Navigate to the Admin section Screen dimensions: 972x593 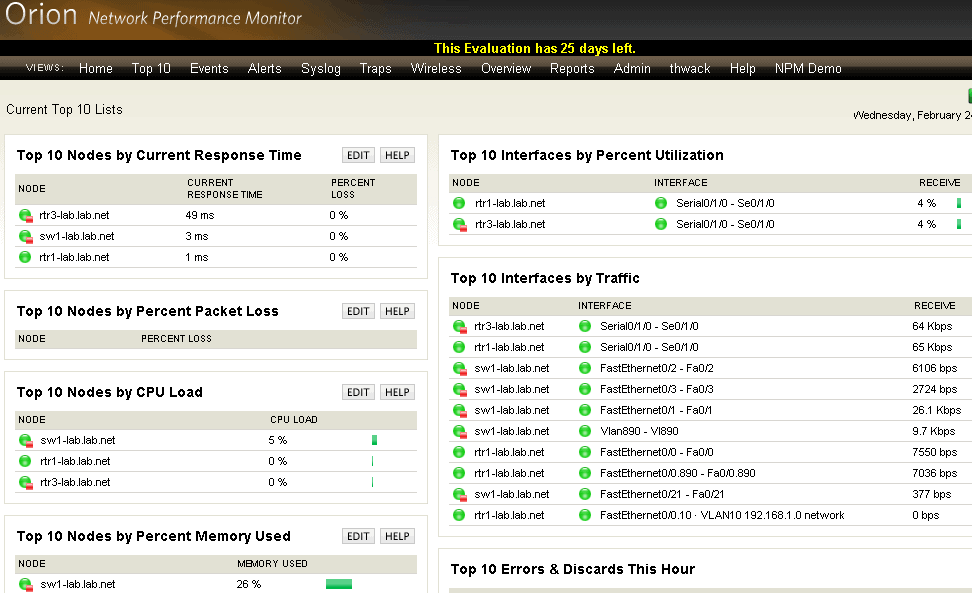pos(631,68)
